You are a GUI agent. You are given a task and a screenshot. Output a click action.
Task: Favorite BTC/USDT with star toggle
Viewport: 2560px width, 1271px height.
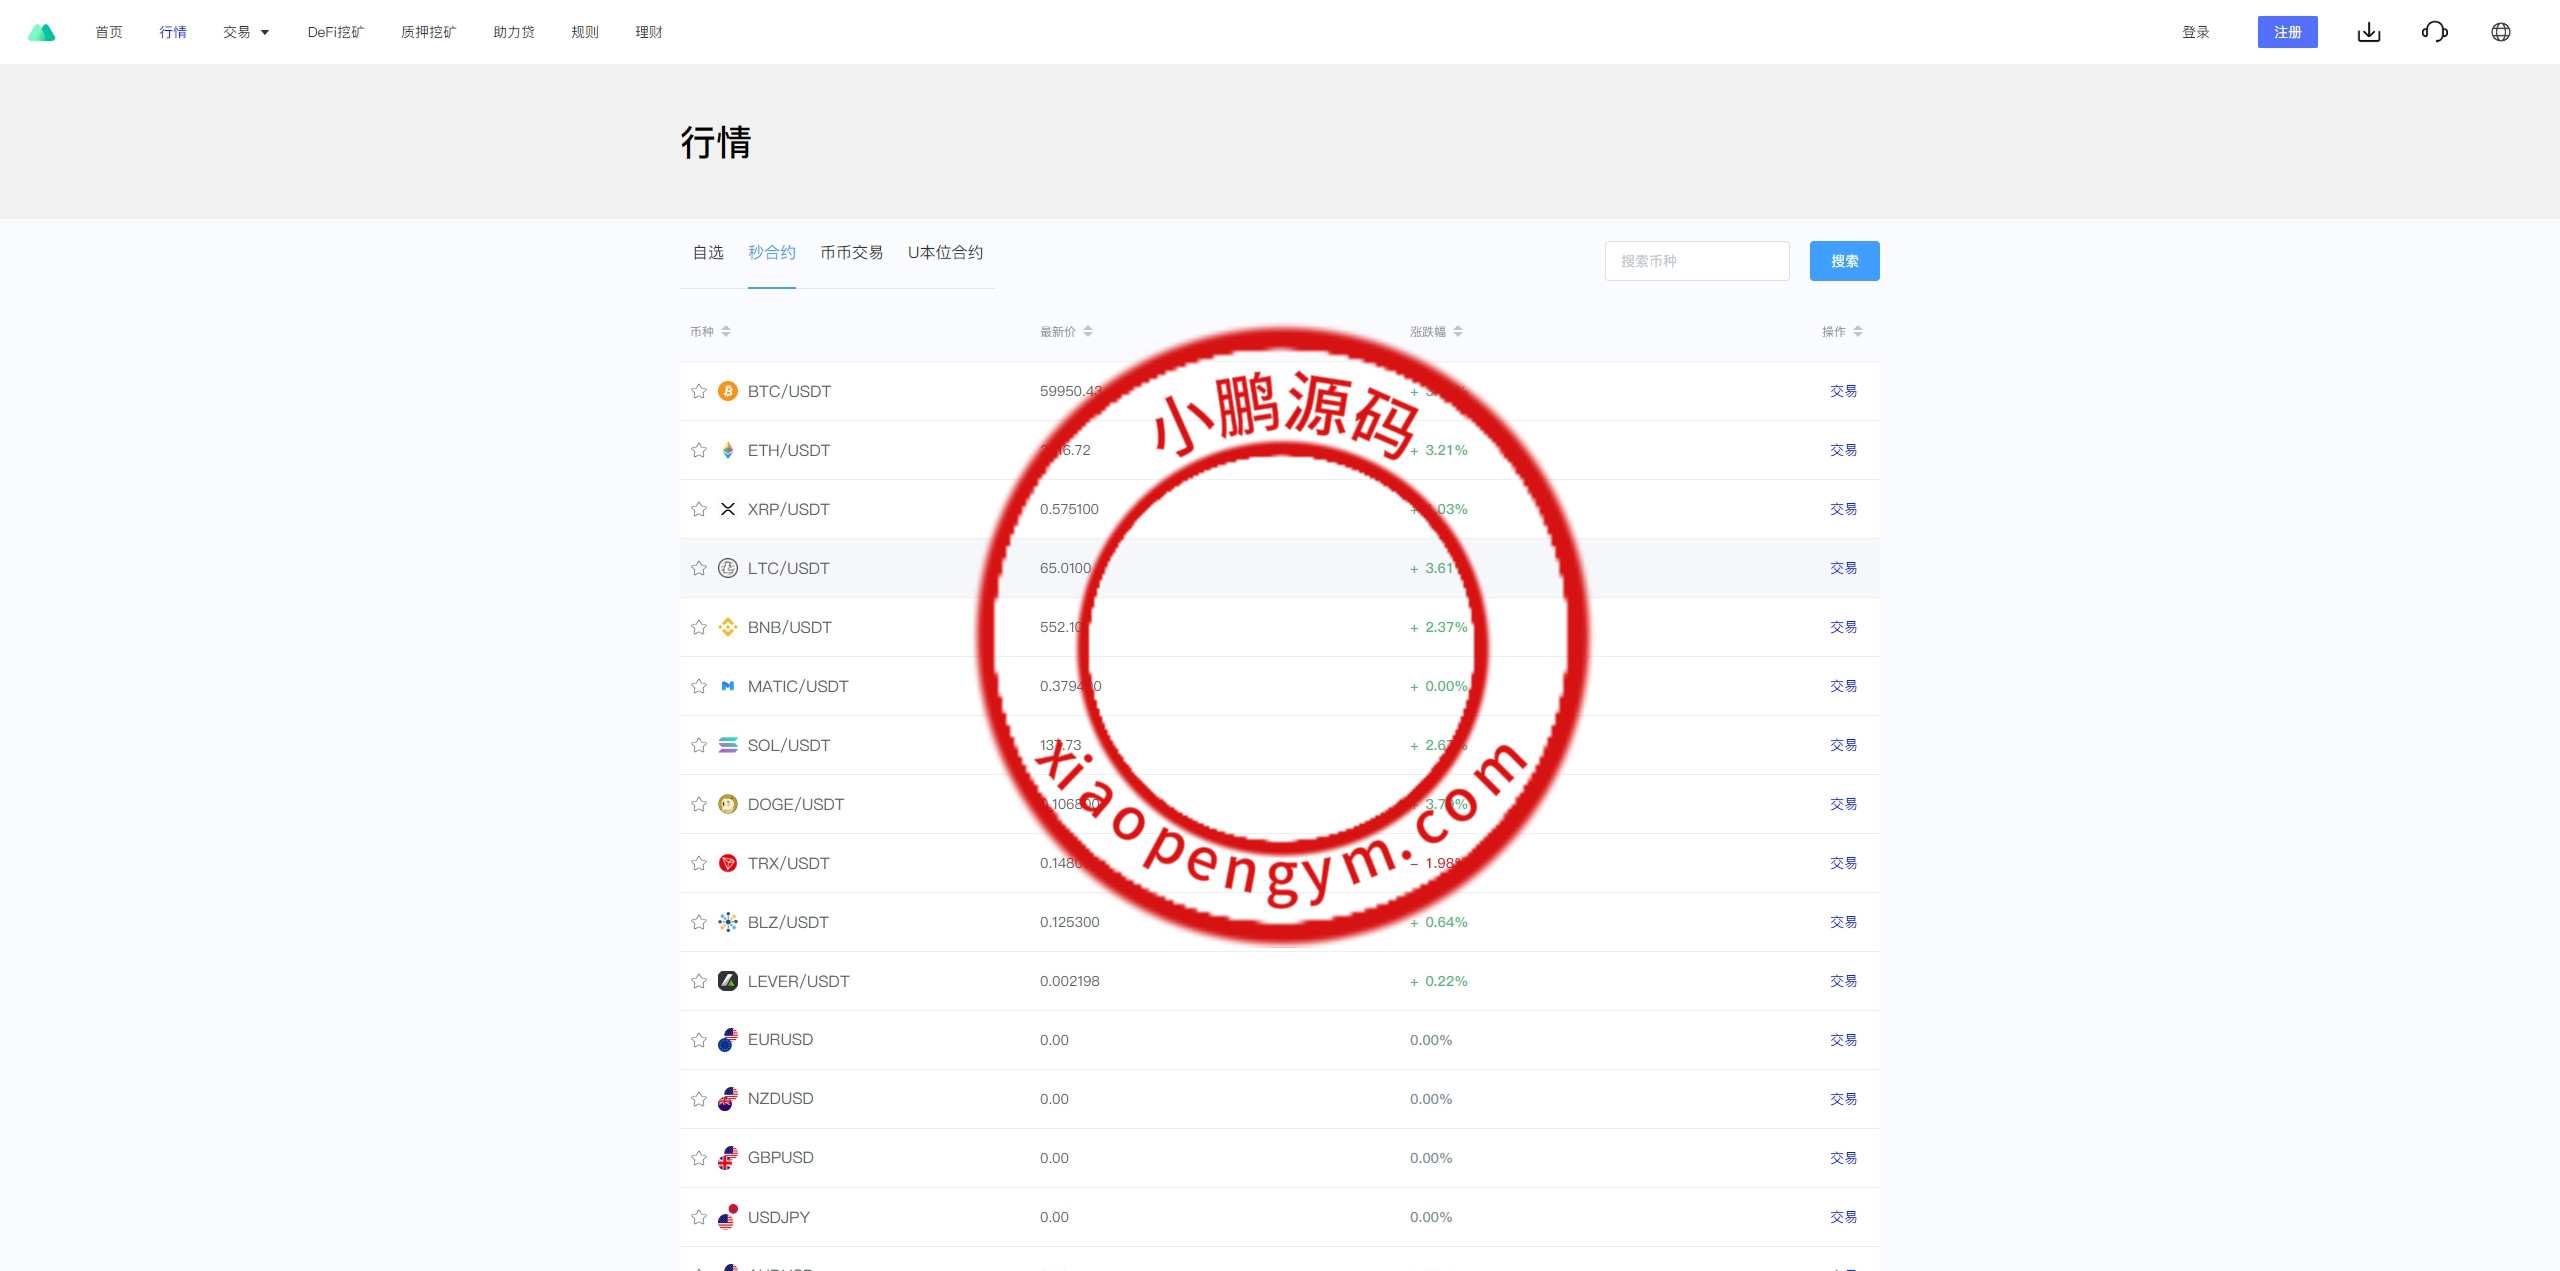pos(699,391)
